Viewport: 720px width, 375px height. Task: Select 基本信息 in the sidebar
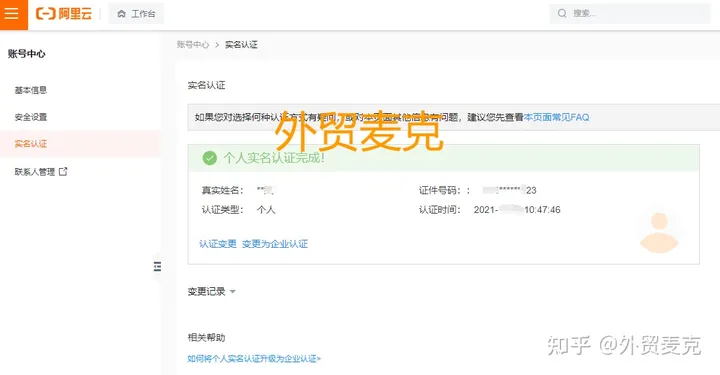31,90
